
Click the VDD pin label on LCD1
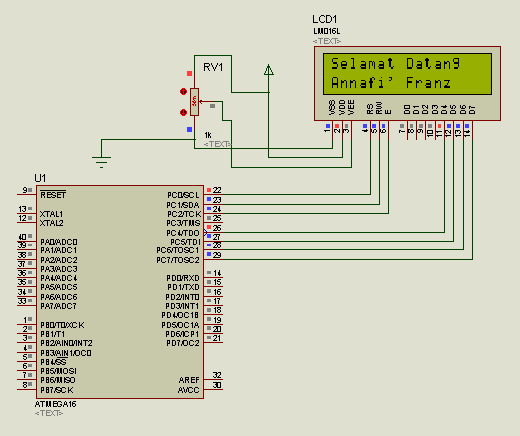coord(342,107)
